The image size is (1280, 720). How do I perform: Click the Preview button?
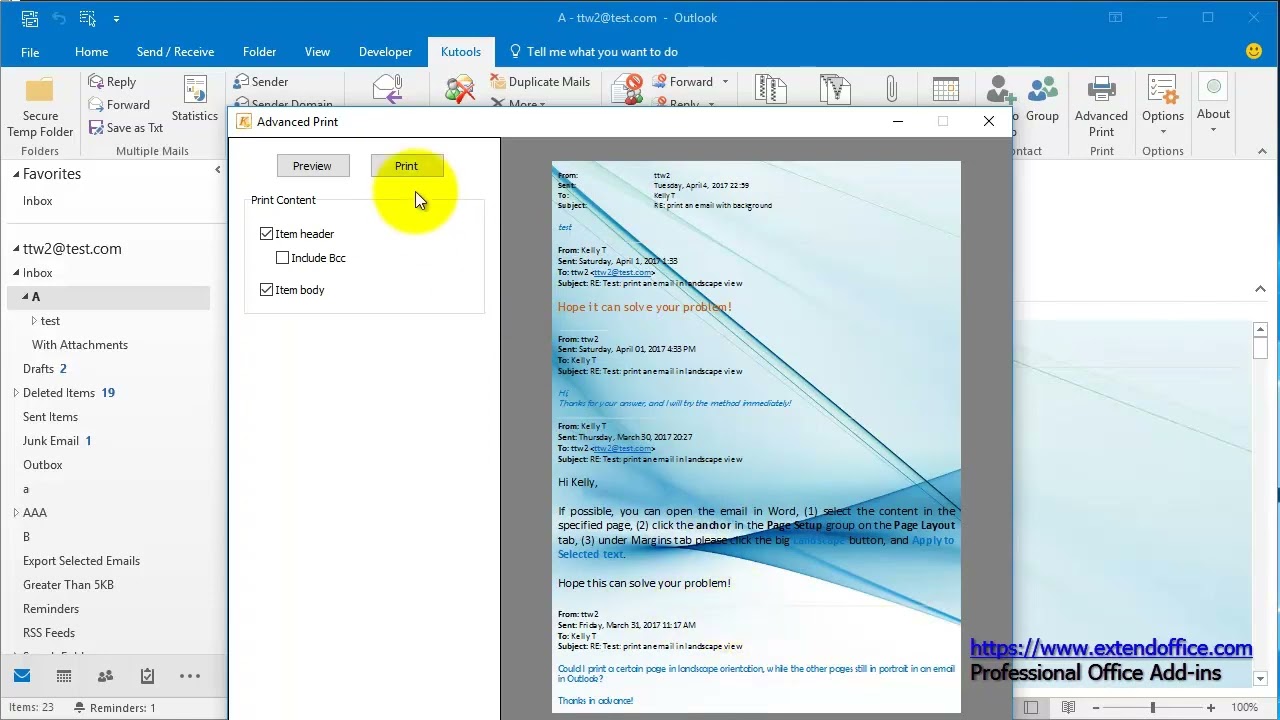point(312,166)
